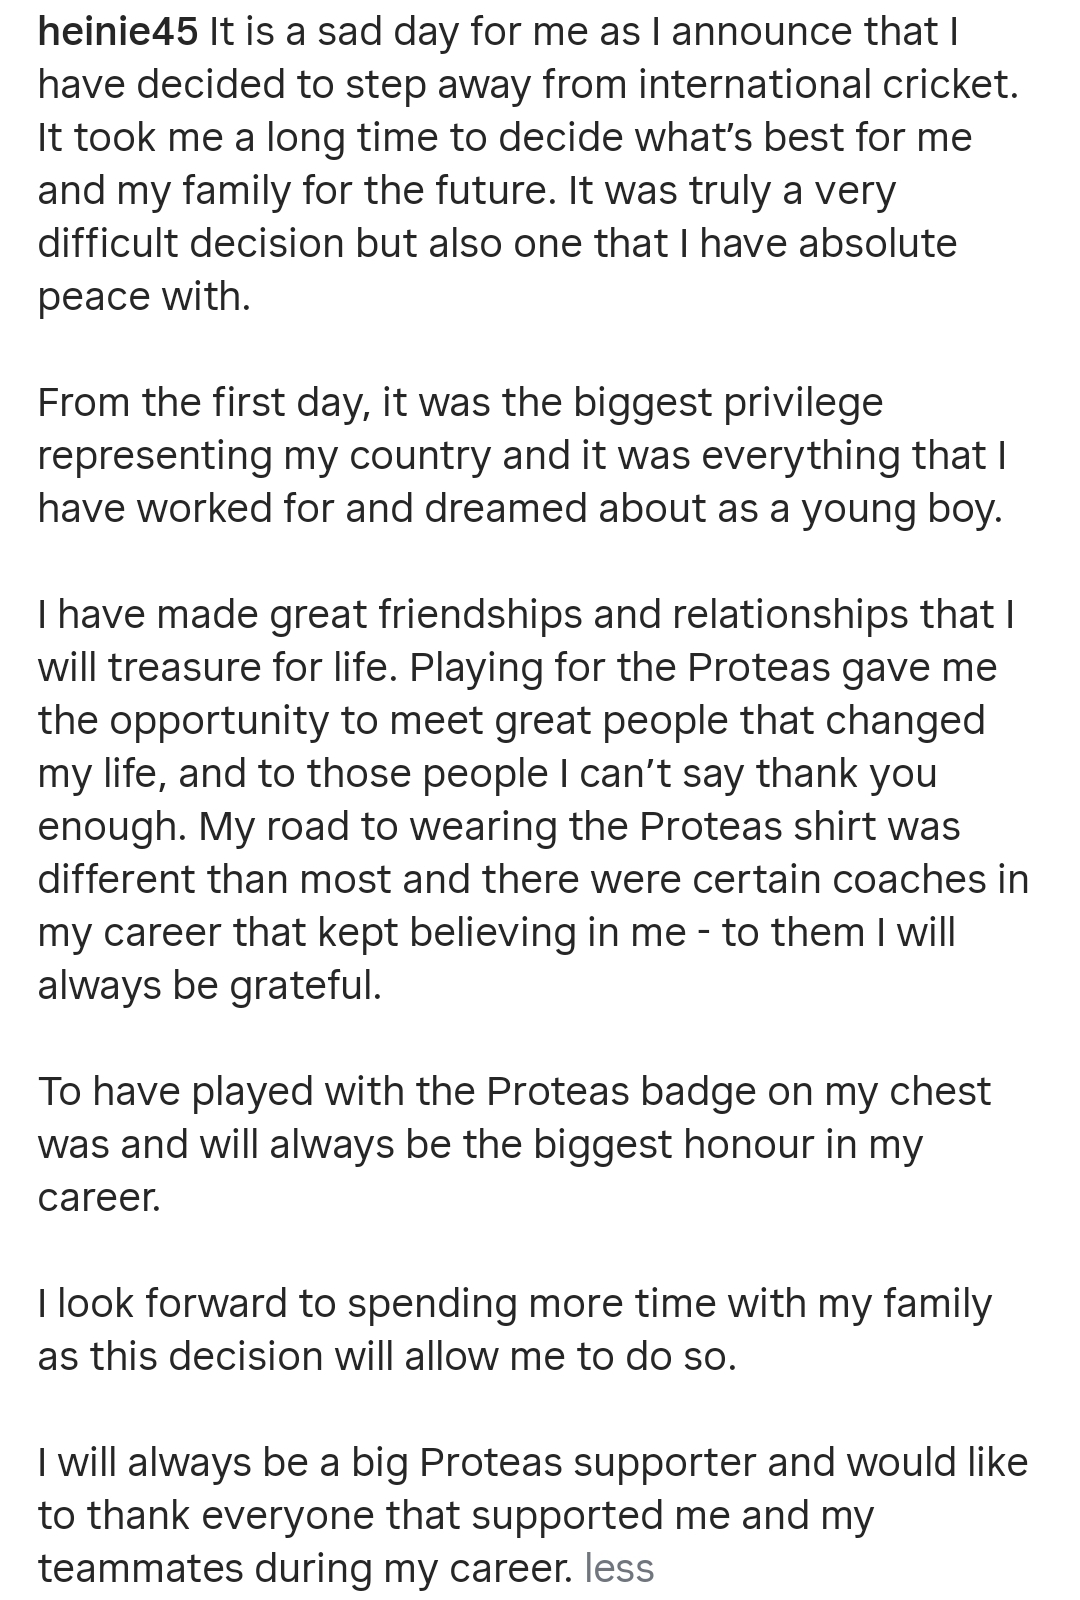Screen dimensions: 1080x1600
Task: Click the 'I look forward to spending' paragraph
Action: [x=515, y=1330]
